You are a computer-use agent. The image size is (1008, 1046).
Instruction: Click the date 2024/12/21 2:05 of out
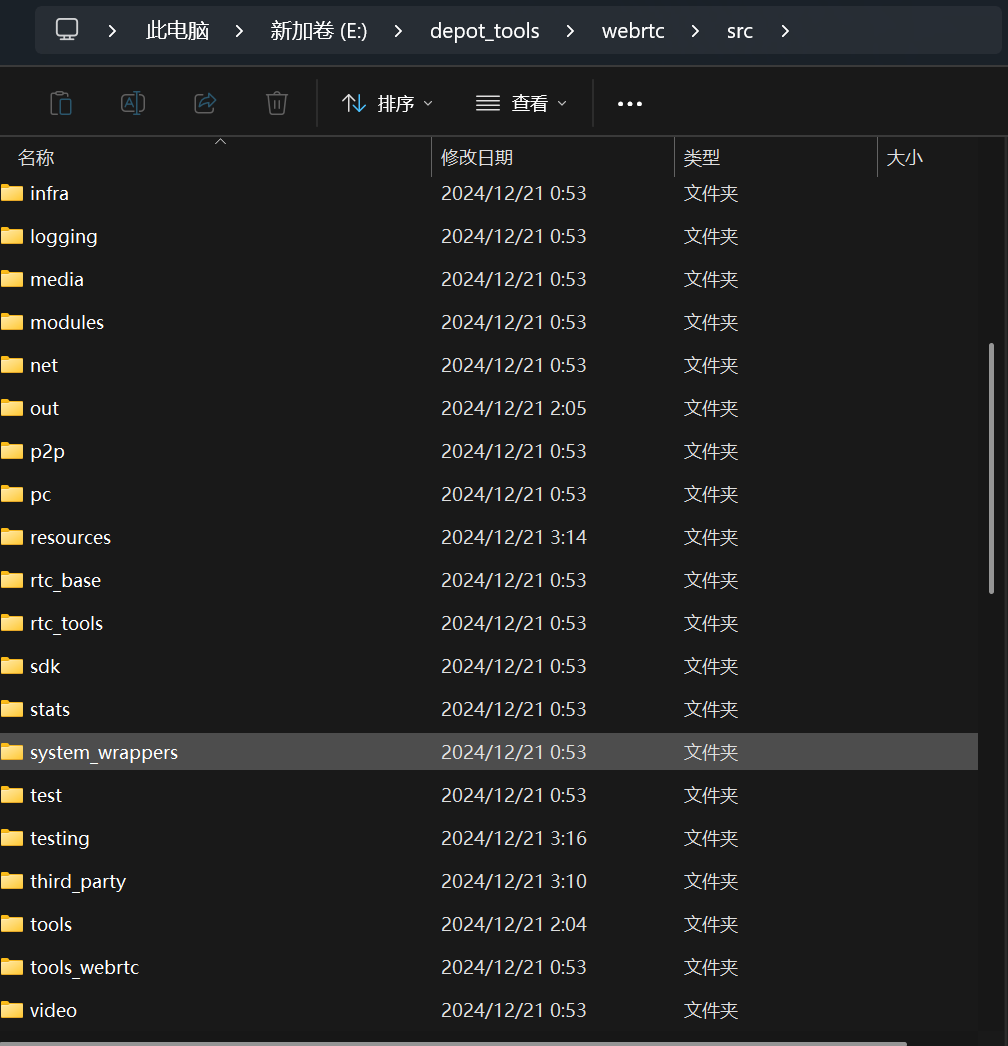click(x=514, y=408)
